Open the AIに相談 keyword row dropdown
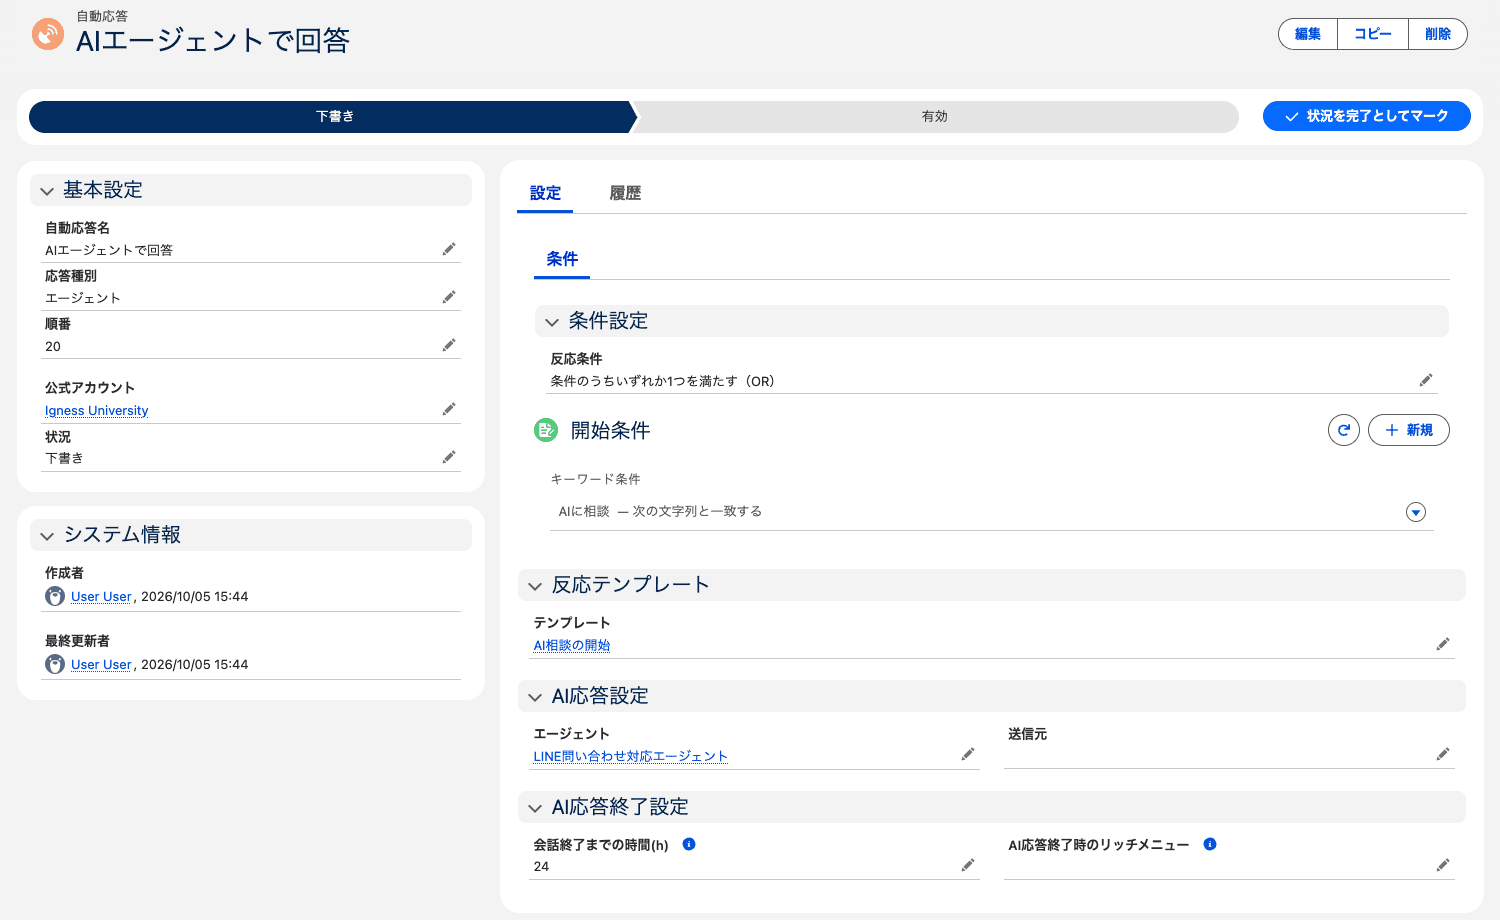Image resolution: width=1500 pixels, height=920 pixels. [x=1416, y=512]
